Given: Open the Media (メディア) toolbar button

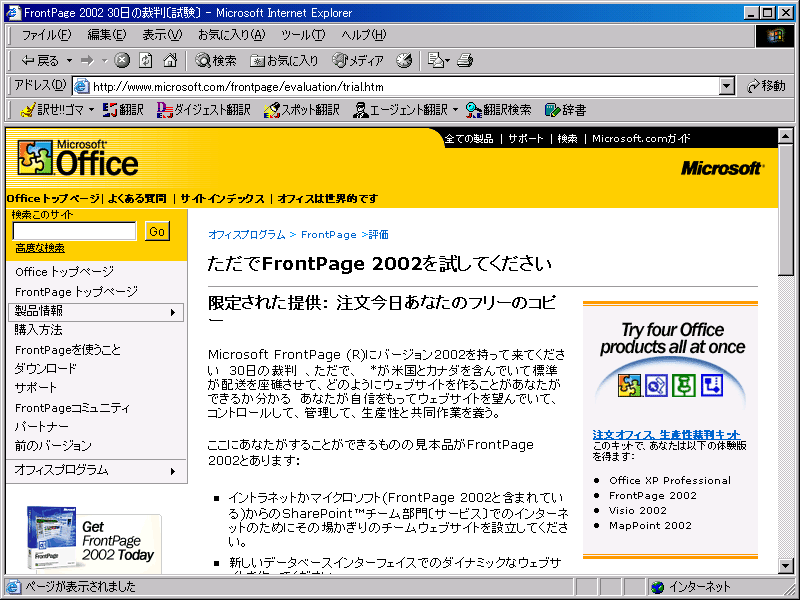Looking at the screenshot, I should pyautogui.click(x=358, y=61).
